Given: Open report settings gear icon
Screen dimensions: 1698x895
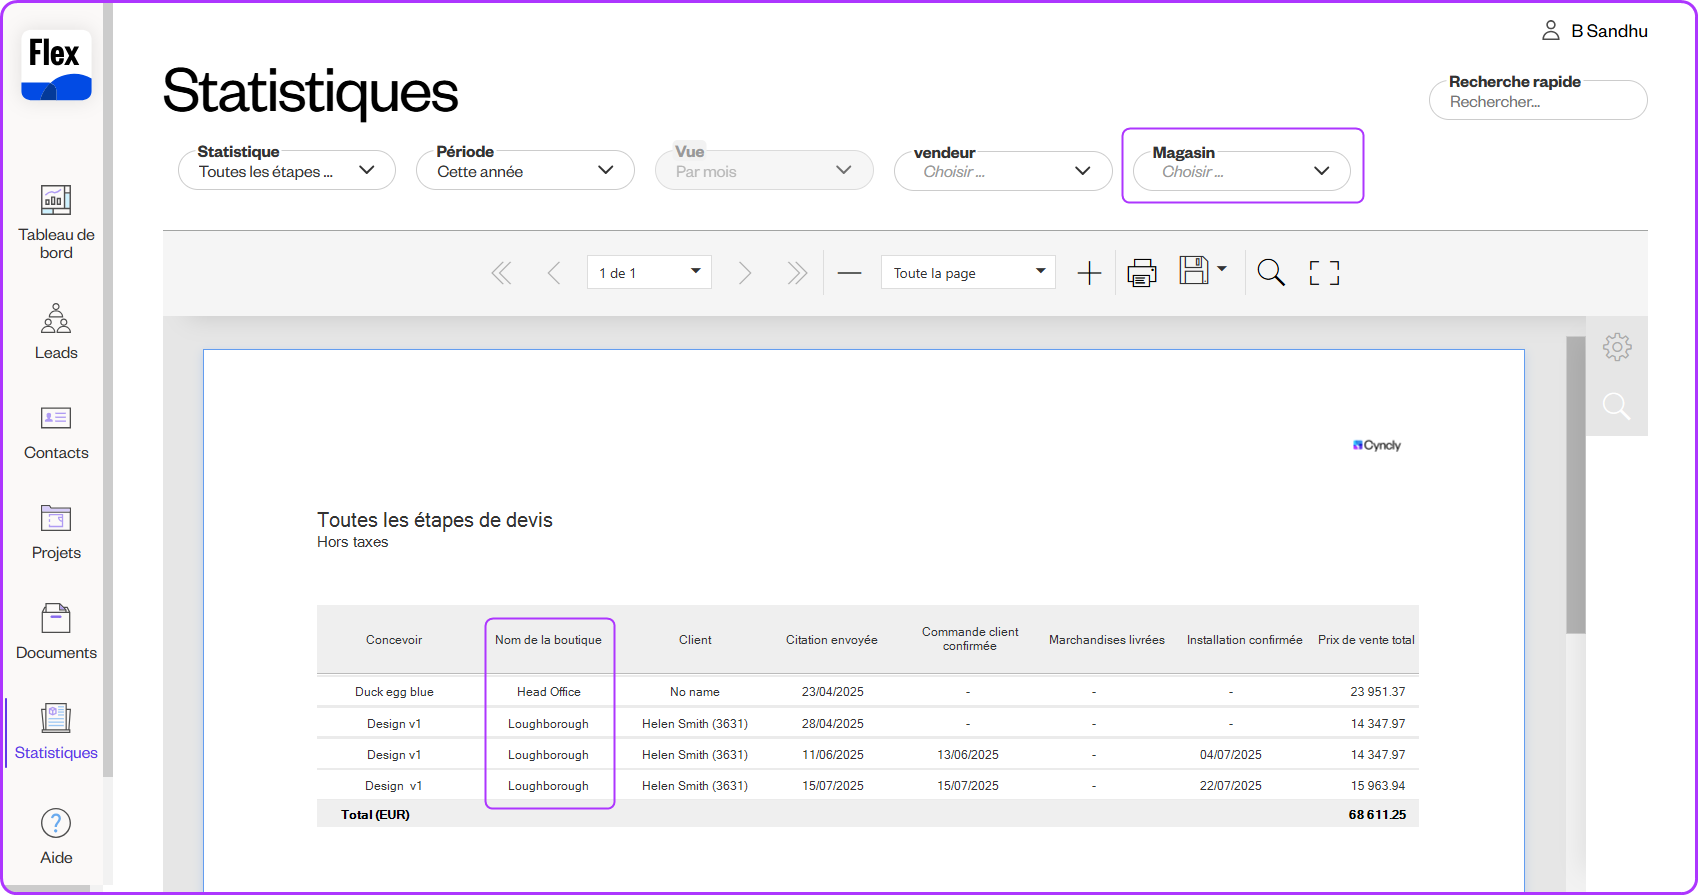Looking at the screenshot, I should (x=1616, y=347).
